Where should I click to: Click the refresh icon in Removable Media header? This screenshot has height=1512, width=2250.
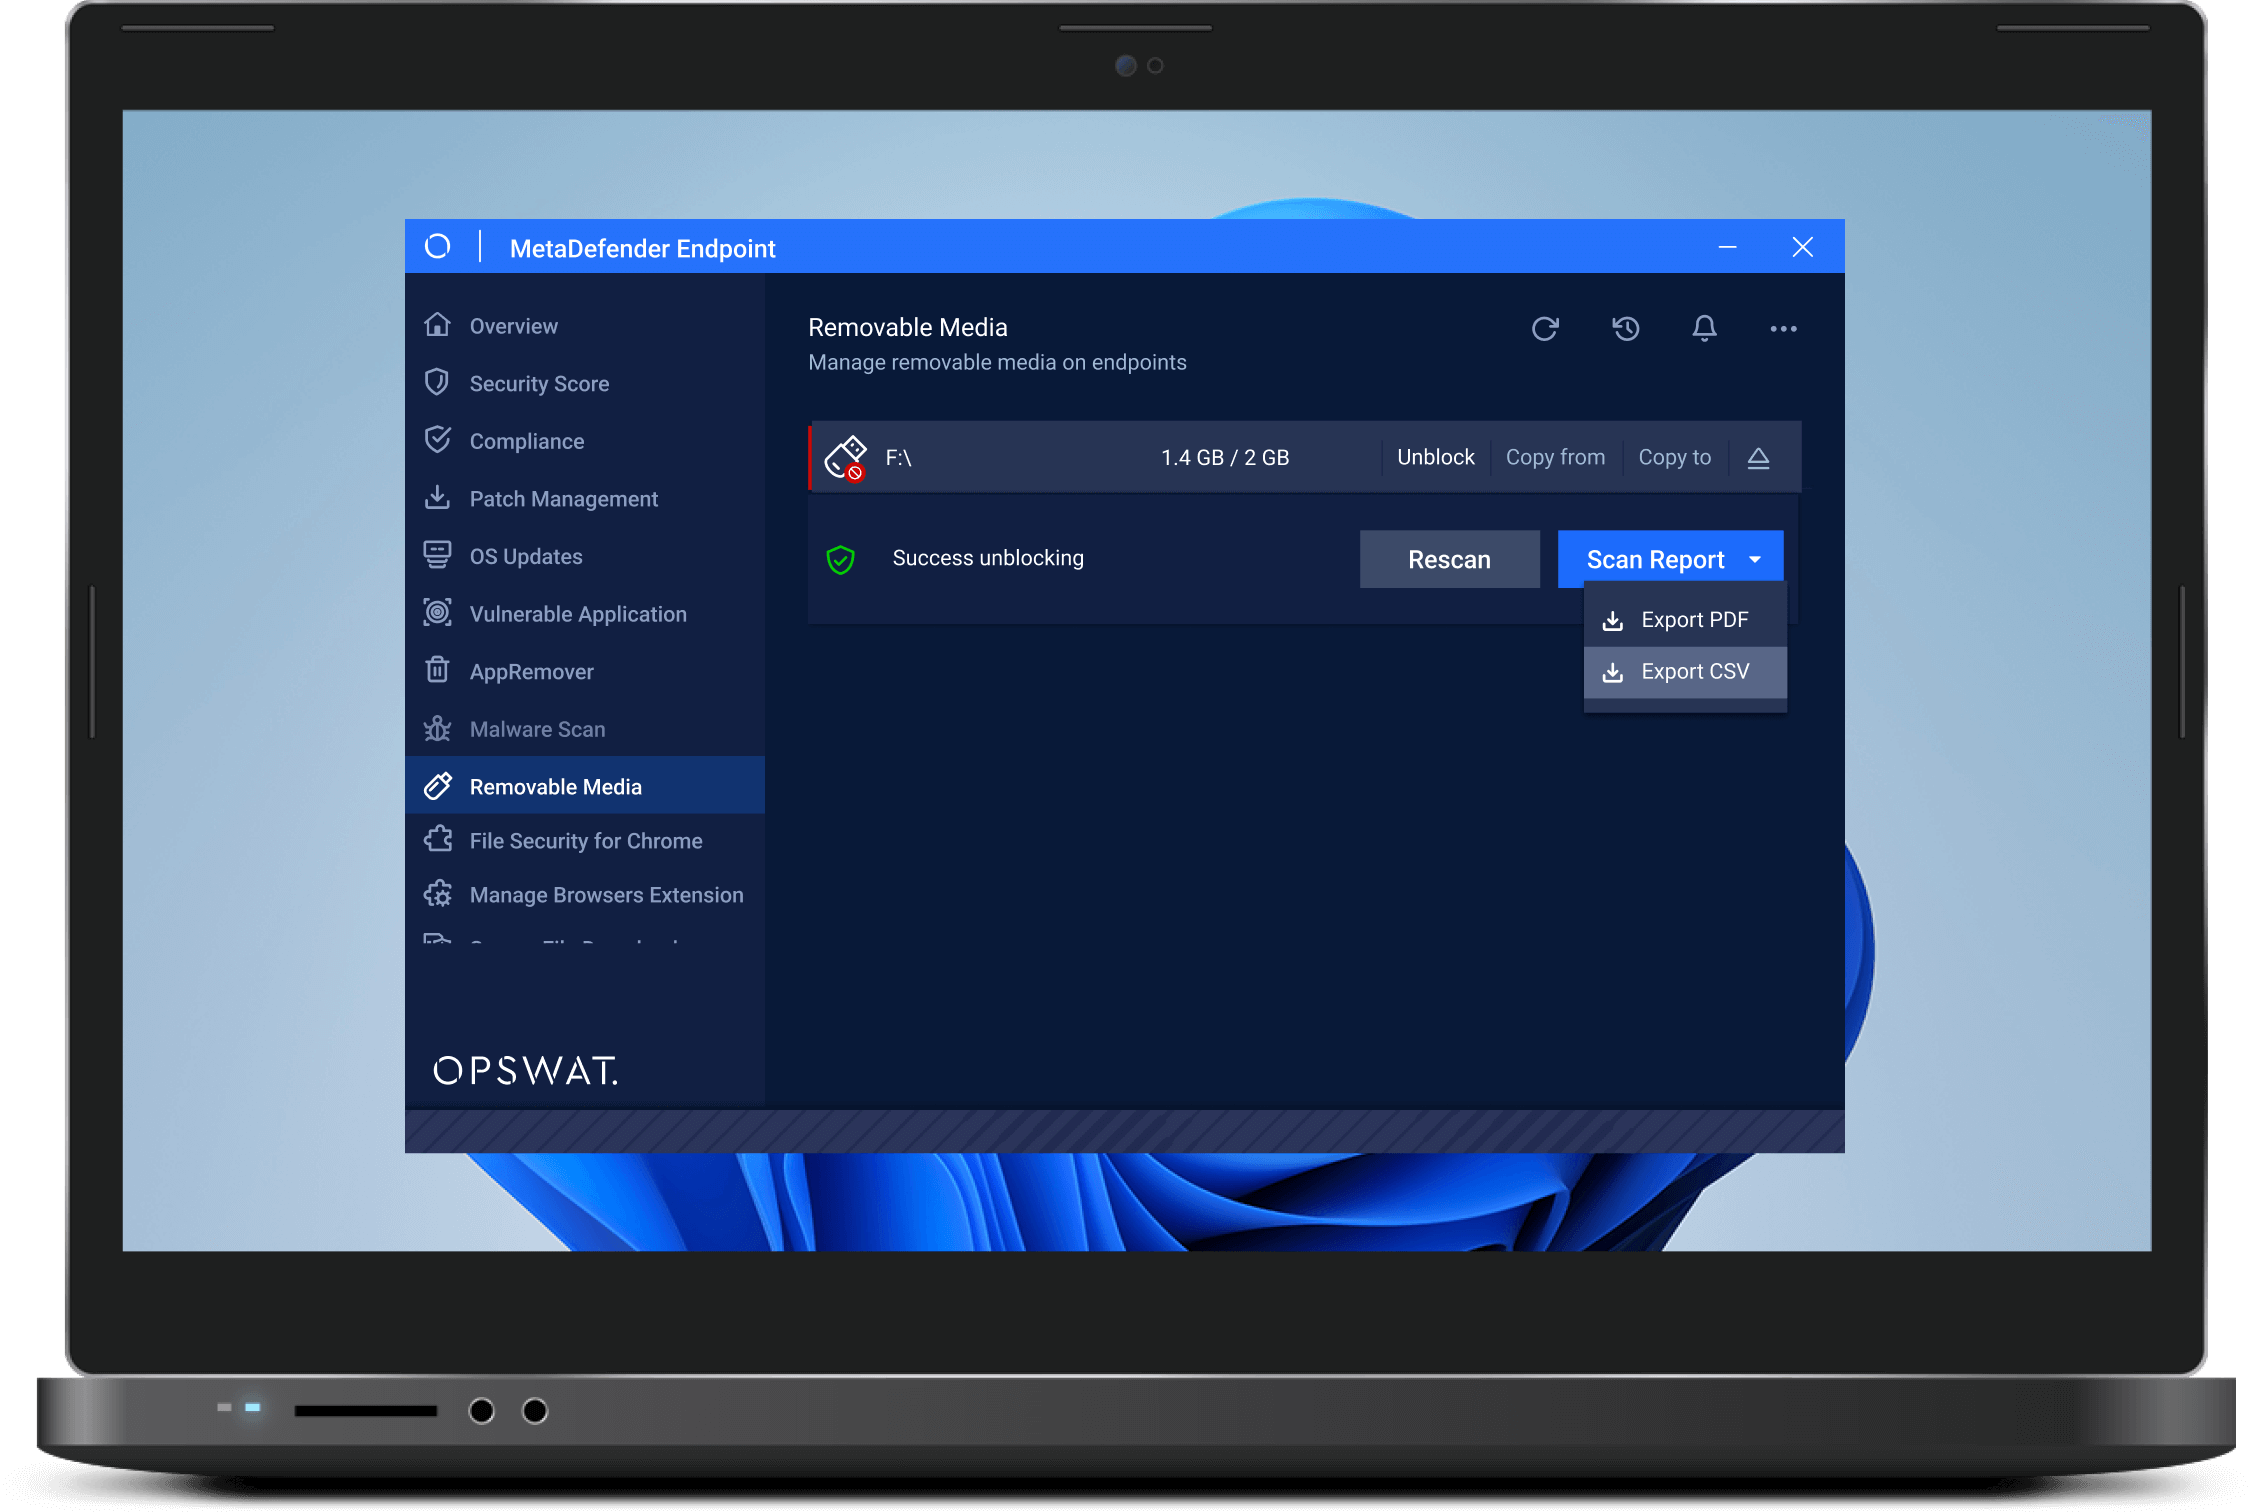(1545, 328)
